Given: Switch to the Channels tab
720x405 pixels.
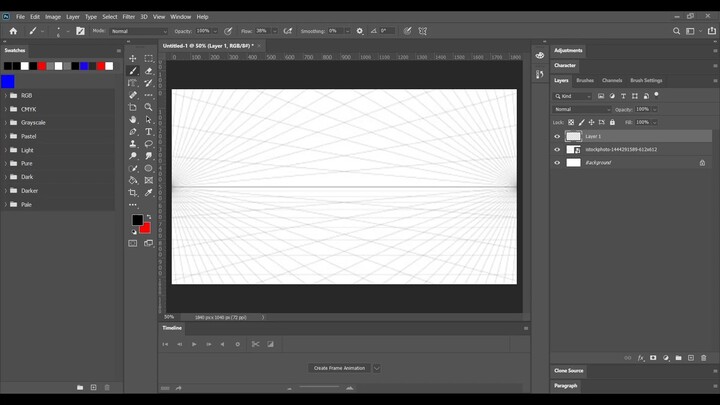Looking at the screenshot, I should 612,80.
